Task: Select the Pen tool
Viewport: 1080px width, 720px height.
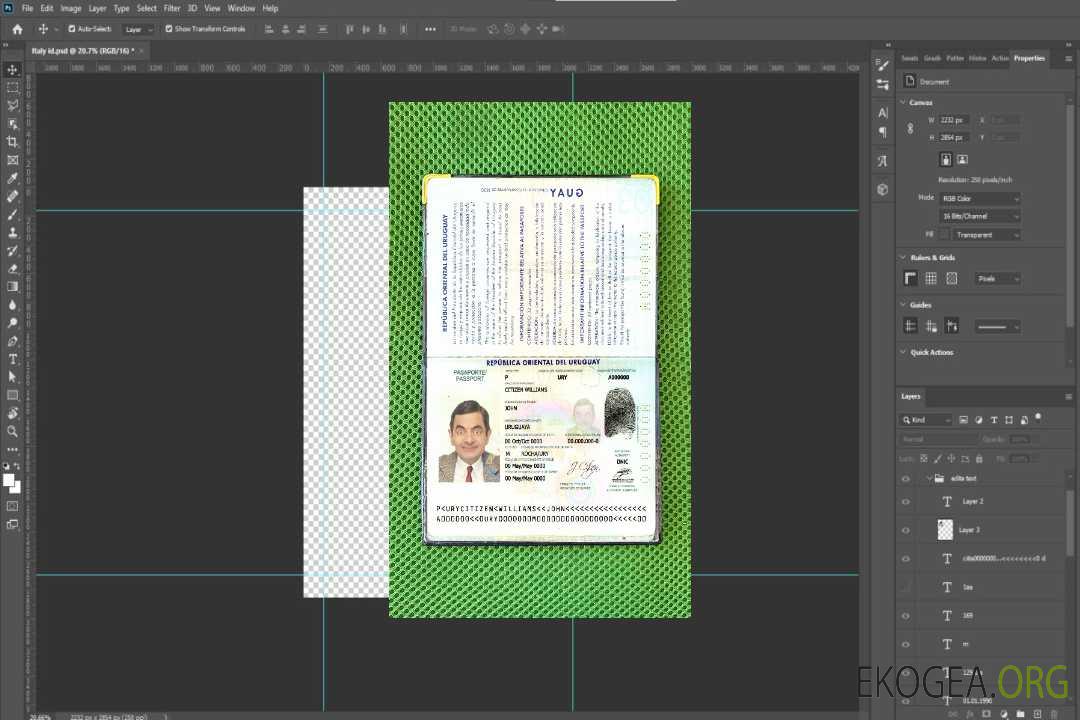Action: 12,341
